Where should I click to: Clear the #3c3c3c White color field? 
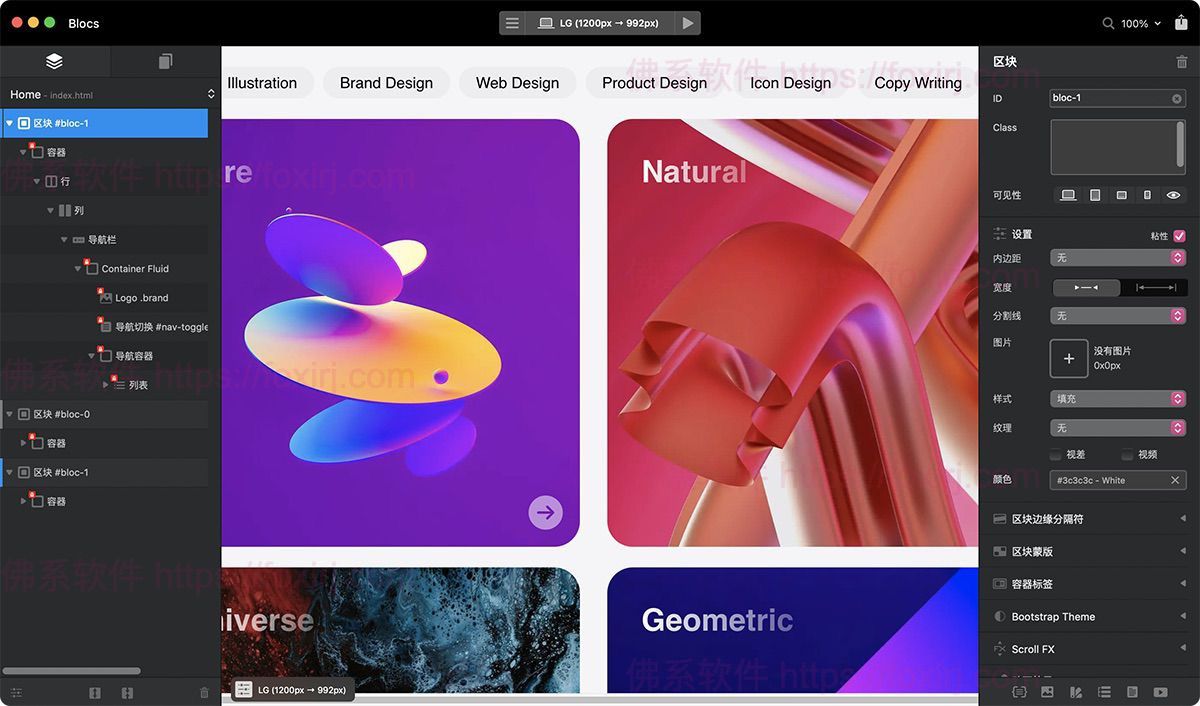pyautogui.click(x=1175, y=480)
